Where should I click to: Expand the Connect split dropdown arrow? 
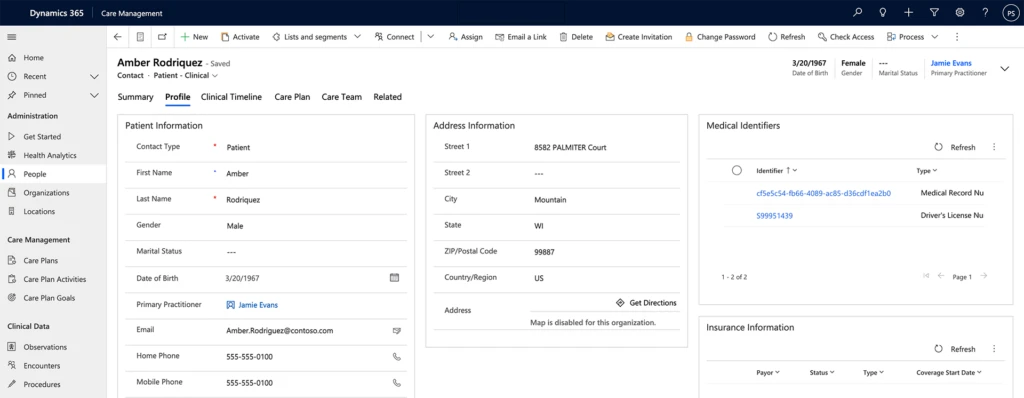pyautogui.click(x=430, y=37)
